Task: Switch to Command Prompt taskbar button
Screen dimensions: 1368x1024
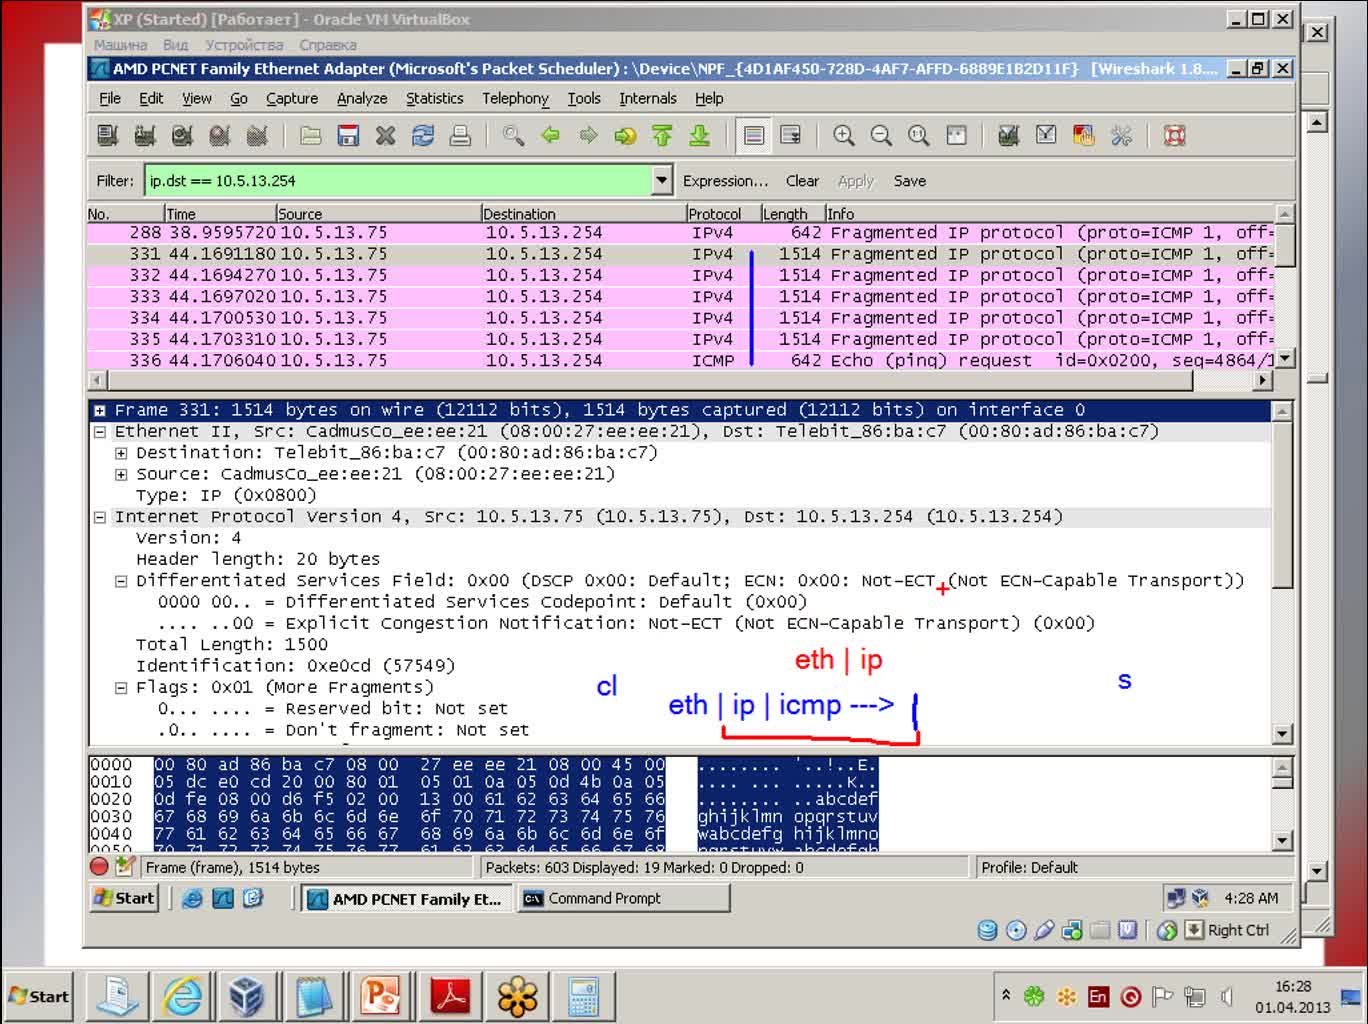Action: 623,898
